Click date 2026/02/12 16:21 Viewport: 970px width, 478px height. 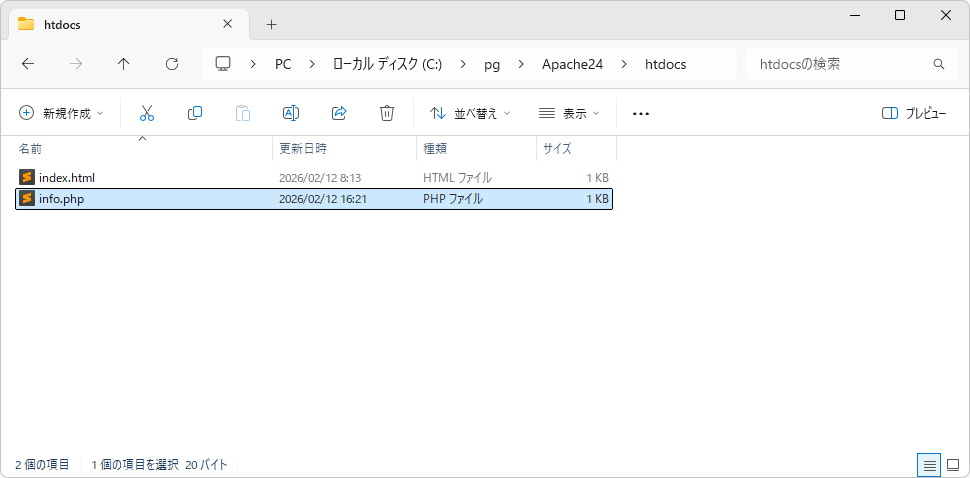pos(322,199)
